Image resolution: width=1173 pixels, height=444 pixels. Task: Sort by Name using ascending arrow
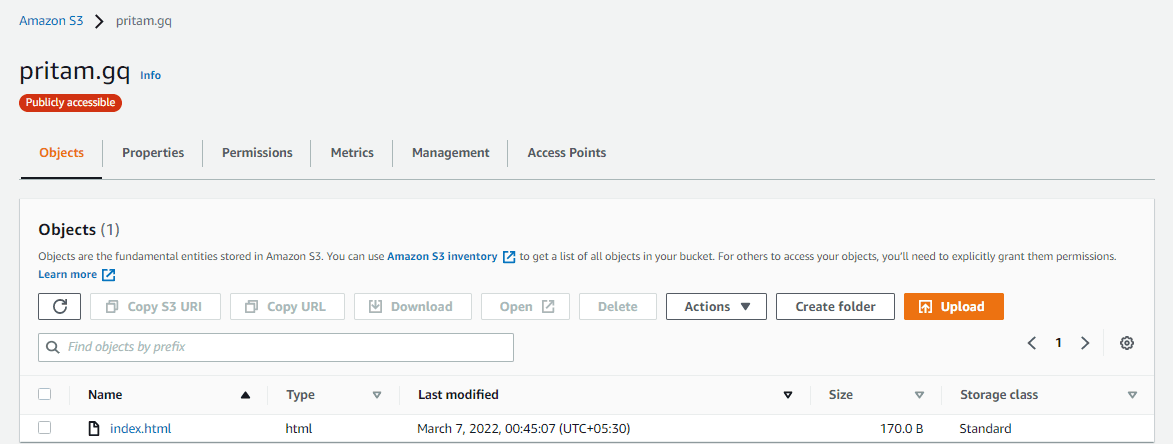coord(245,395)
